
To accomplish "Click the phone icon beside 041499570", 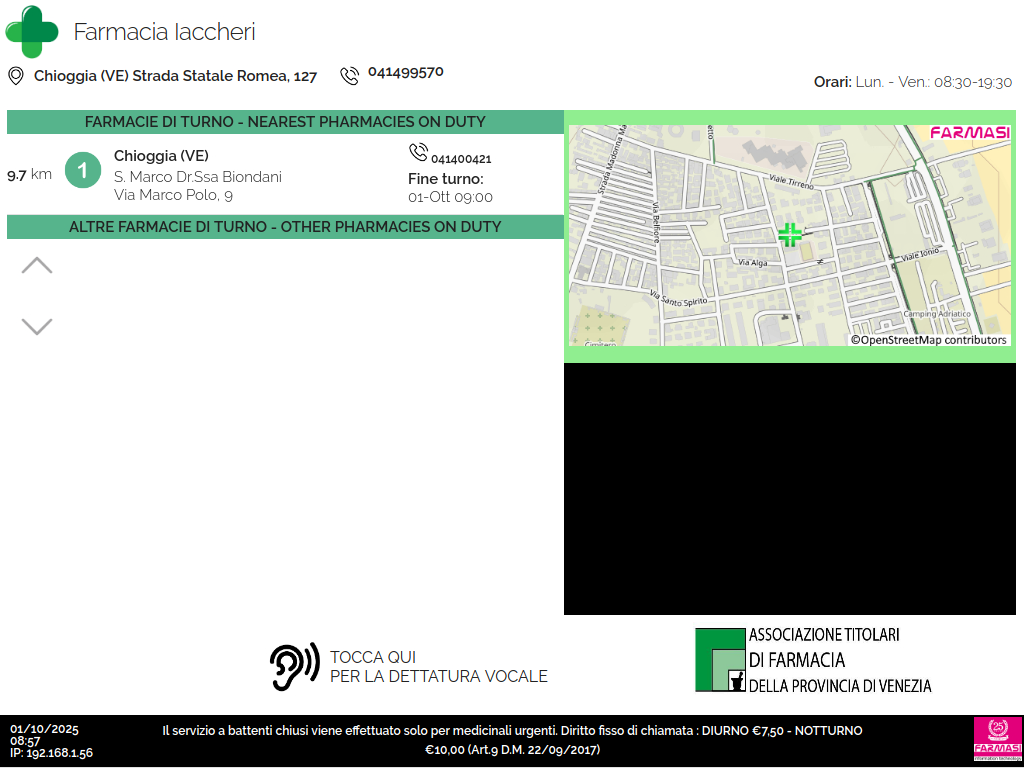I will coord(349,76).
